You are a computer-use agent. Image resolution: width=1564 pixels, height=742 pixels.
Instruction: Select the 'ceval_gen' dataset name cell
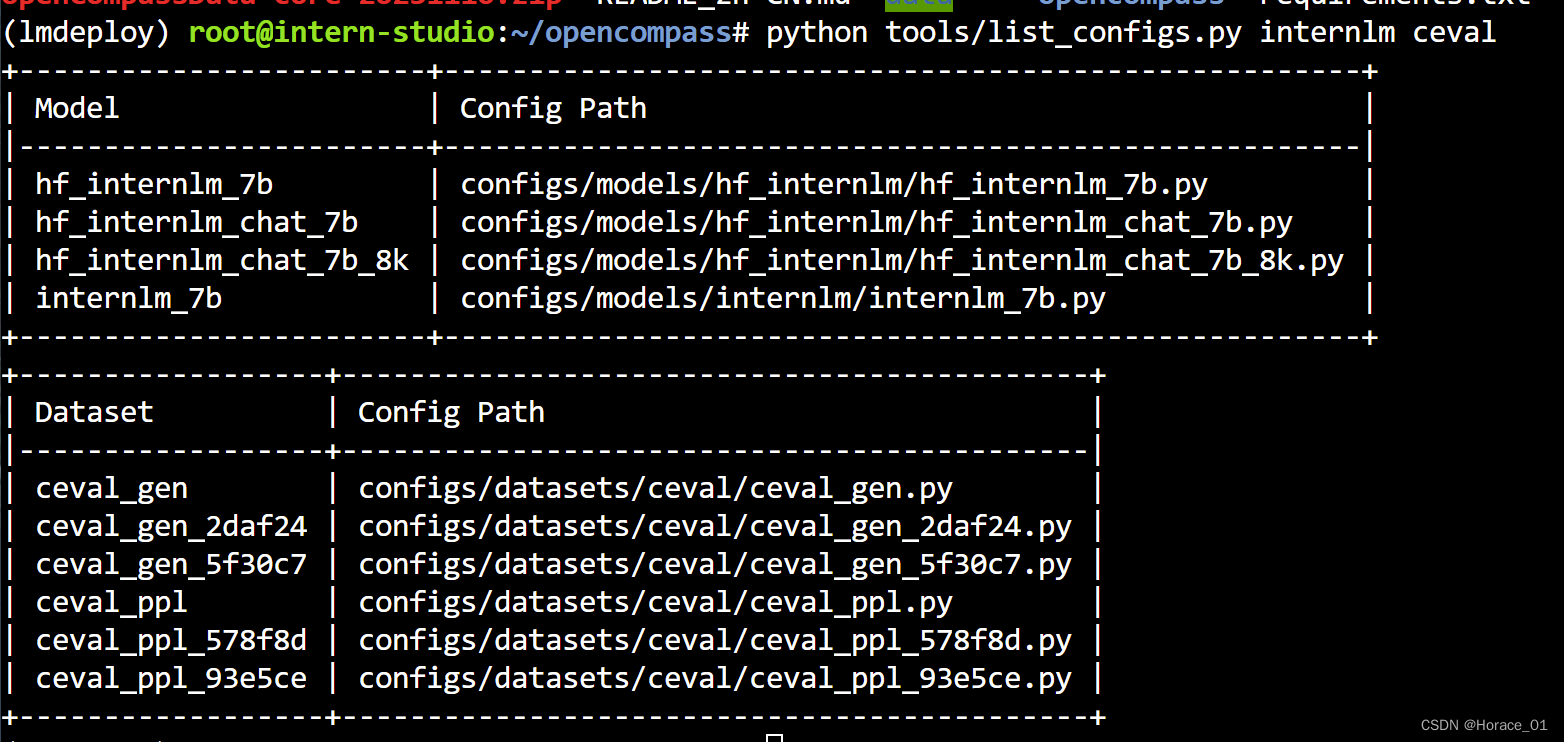pyautogui.click(x=111, y=488)
